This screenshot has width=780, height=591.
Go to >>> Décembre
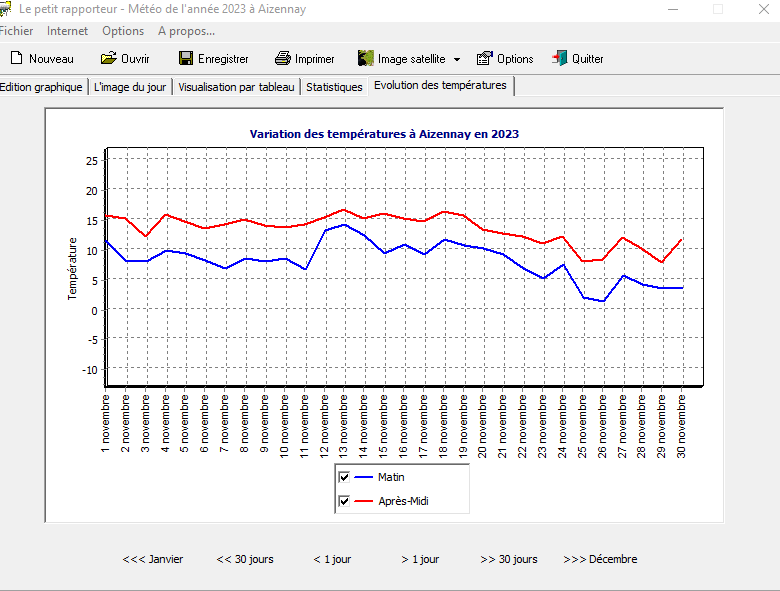tap(600, 559)
